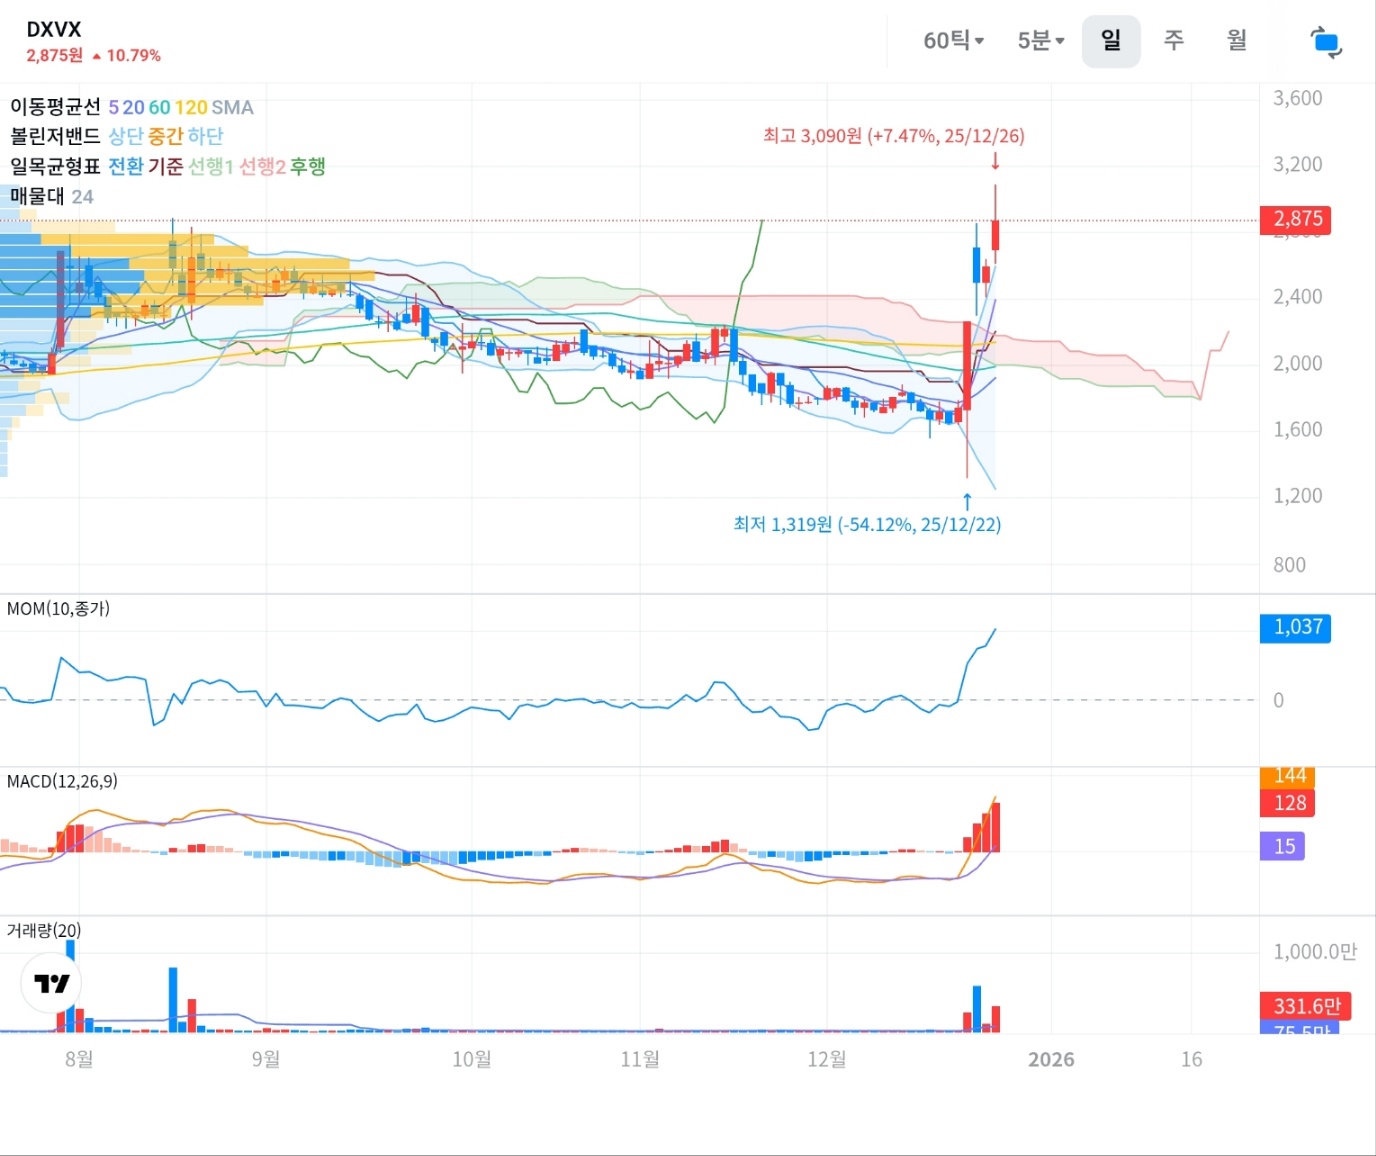
Task: Click the 최저 1,319원 low price marker
Action: click(867, 524)
